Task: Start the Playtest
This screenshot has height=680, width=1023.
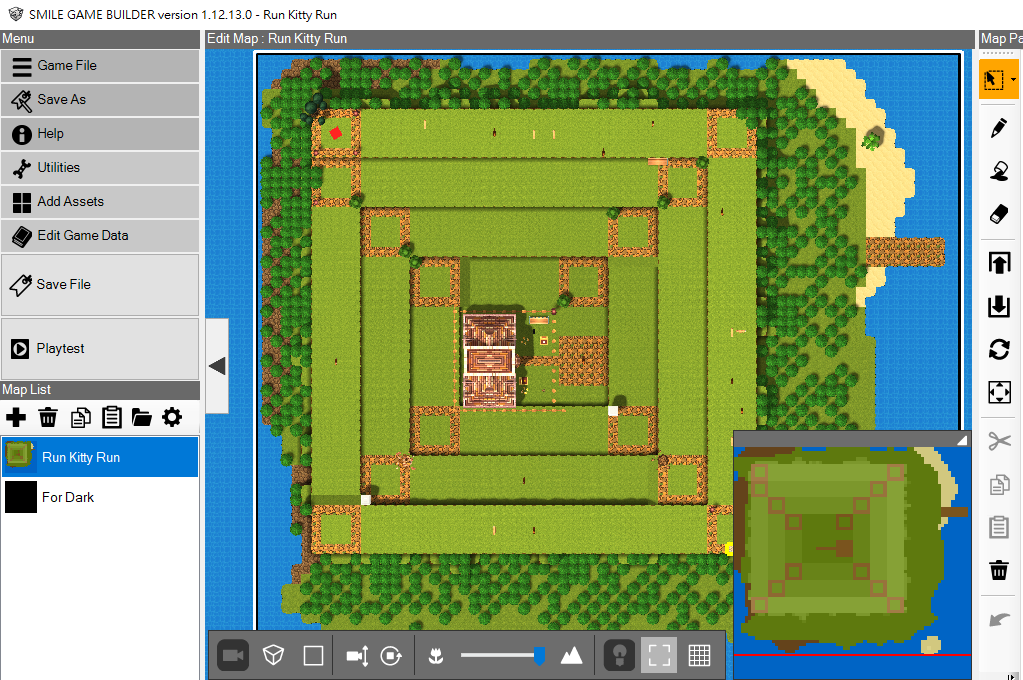Action: click(x=100, y=348)
